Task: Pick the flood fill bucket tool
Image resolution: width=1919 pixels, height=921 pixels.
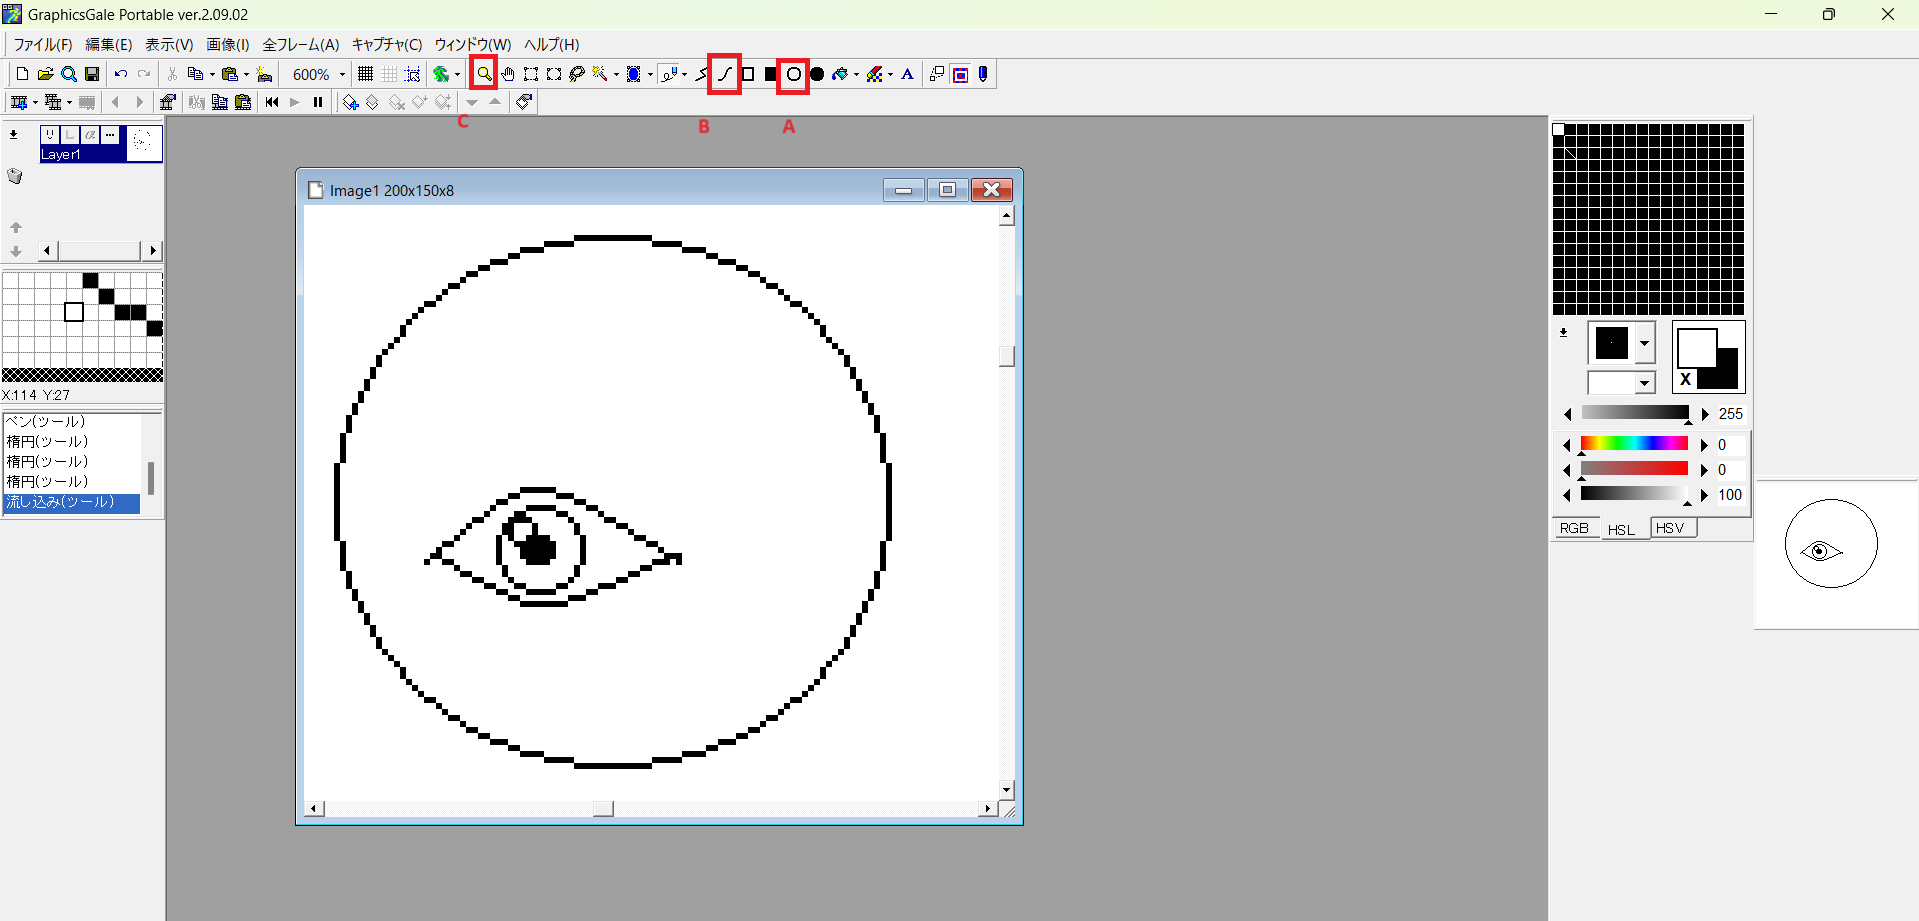Action: (x=840, y=74)
